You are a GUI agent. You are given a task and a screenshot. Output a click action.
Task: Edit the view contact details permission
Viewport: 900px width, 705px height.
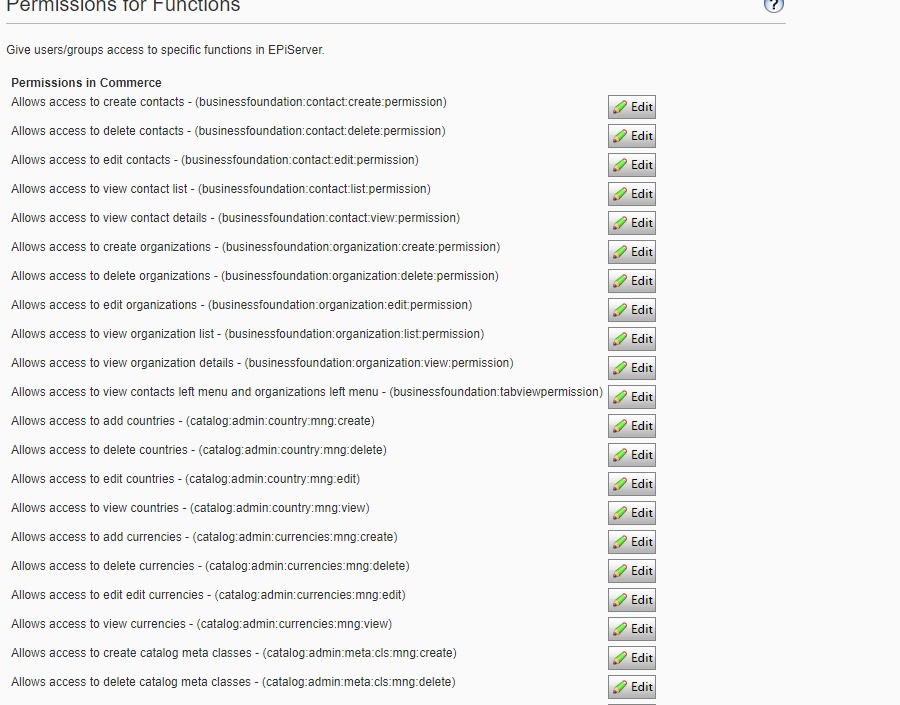632,223
